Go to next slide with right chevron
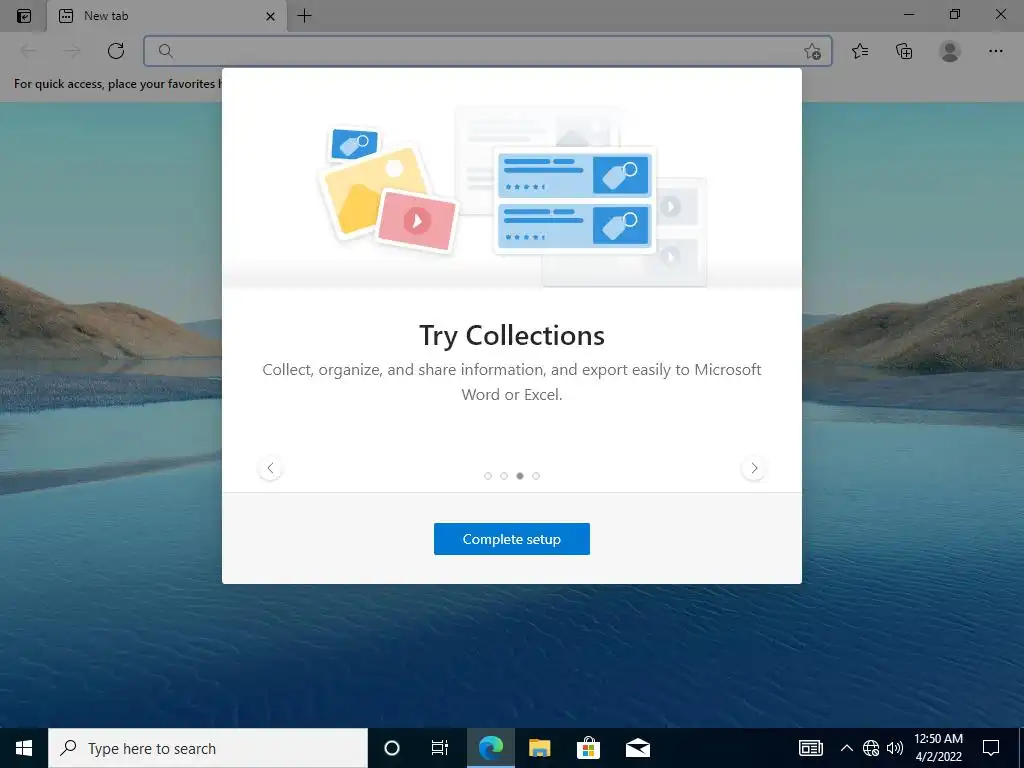Viewport: 1024px width, 768px height. 754,468
